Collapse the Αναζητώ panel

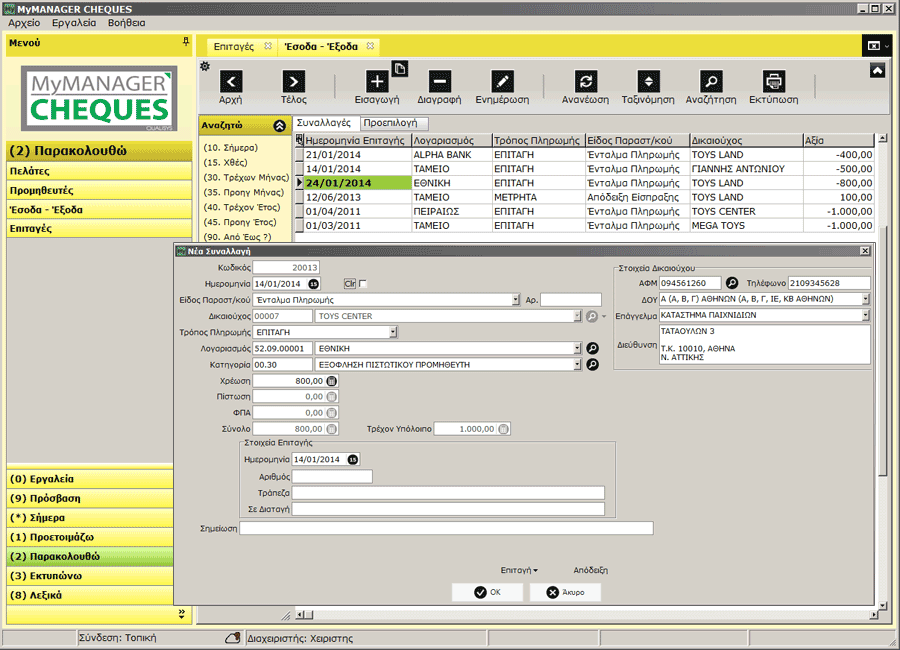tap(280, 126)
